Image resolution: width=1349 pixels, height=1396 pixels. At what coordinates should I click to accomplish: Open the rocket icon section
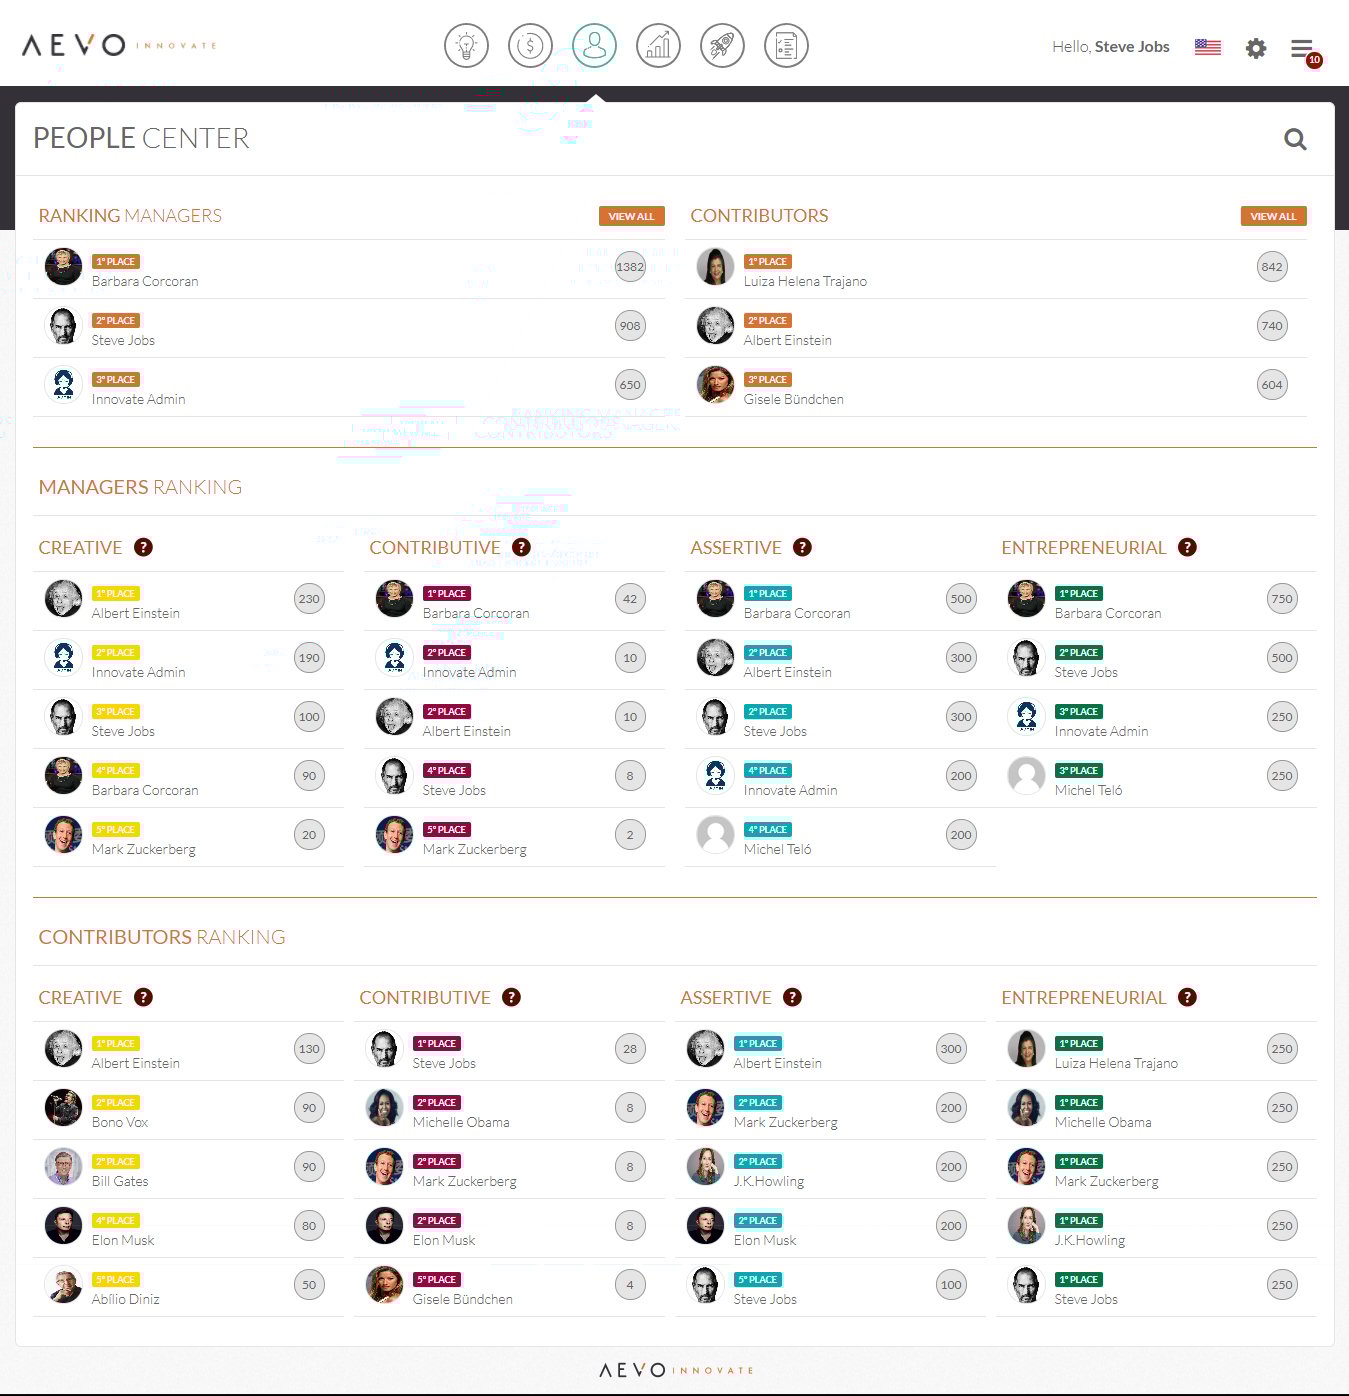coord(722,46)
